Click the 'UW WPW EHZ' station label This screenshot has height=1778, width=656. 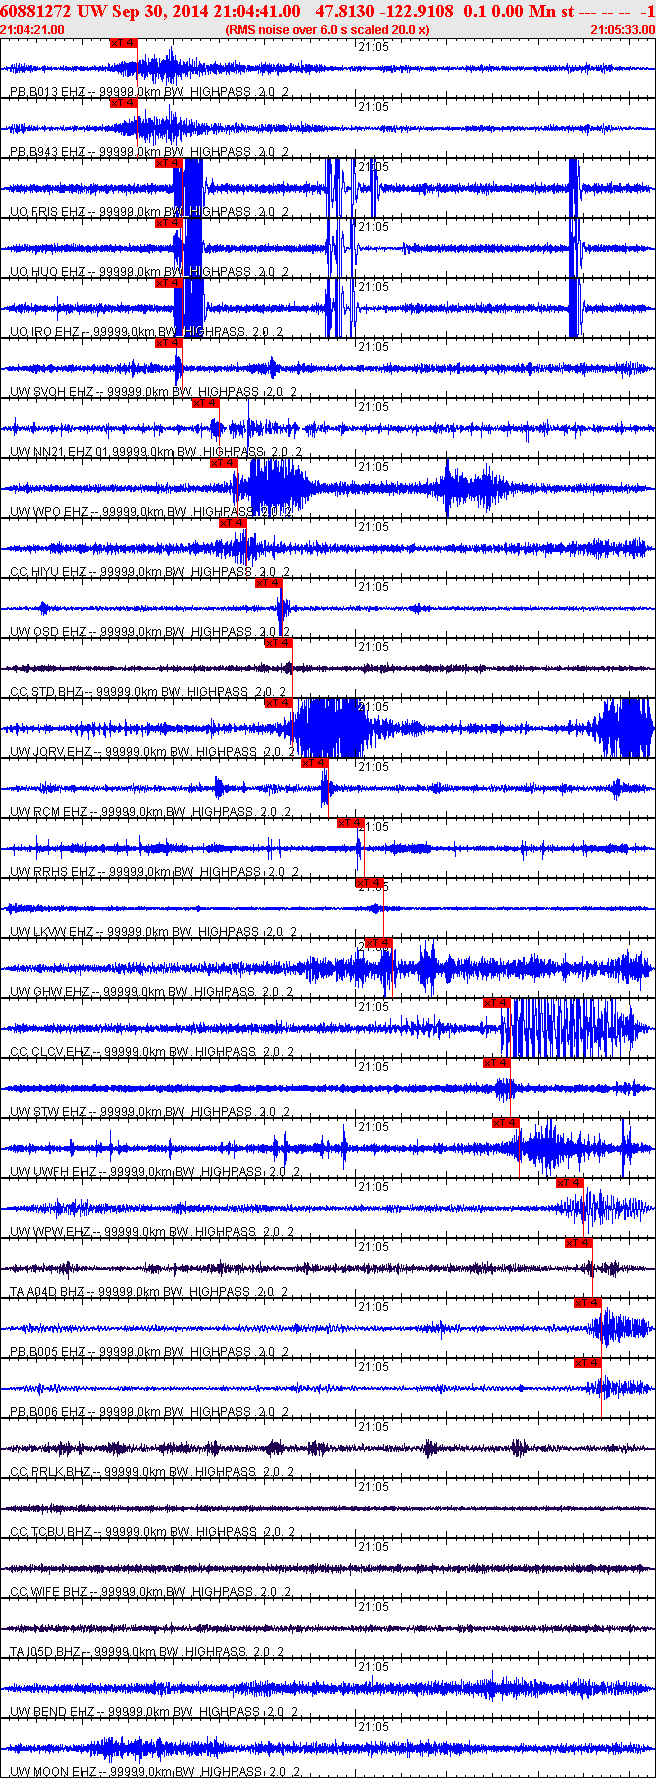pos(50,1232)
